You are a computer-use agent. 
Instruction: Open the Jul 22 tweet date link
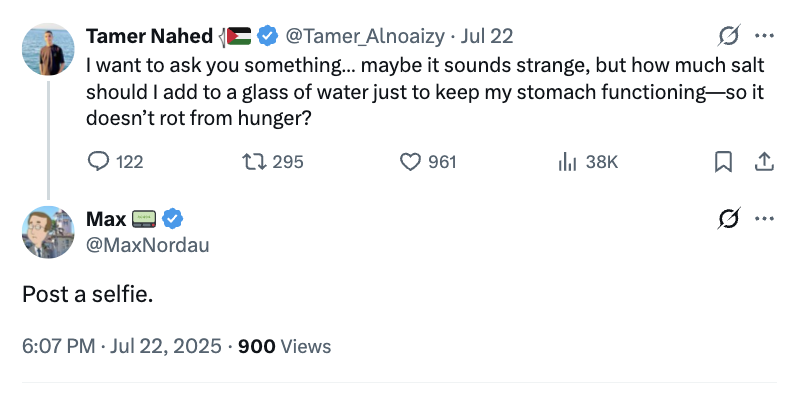pos(486,36)
